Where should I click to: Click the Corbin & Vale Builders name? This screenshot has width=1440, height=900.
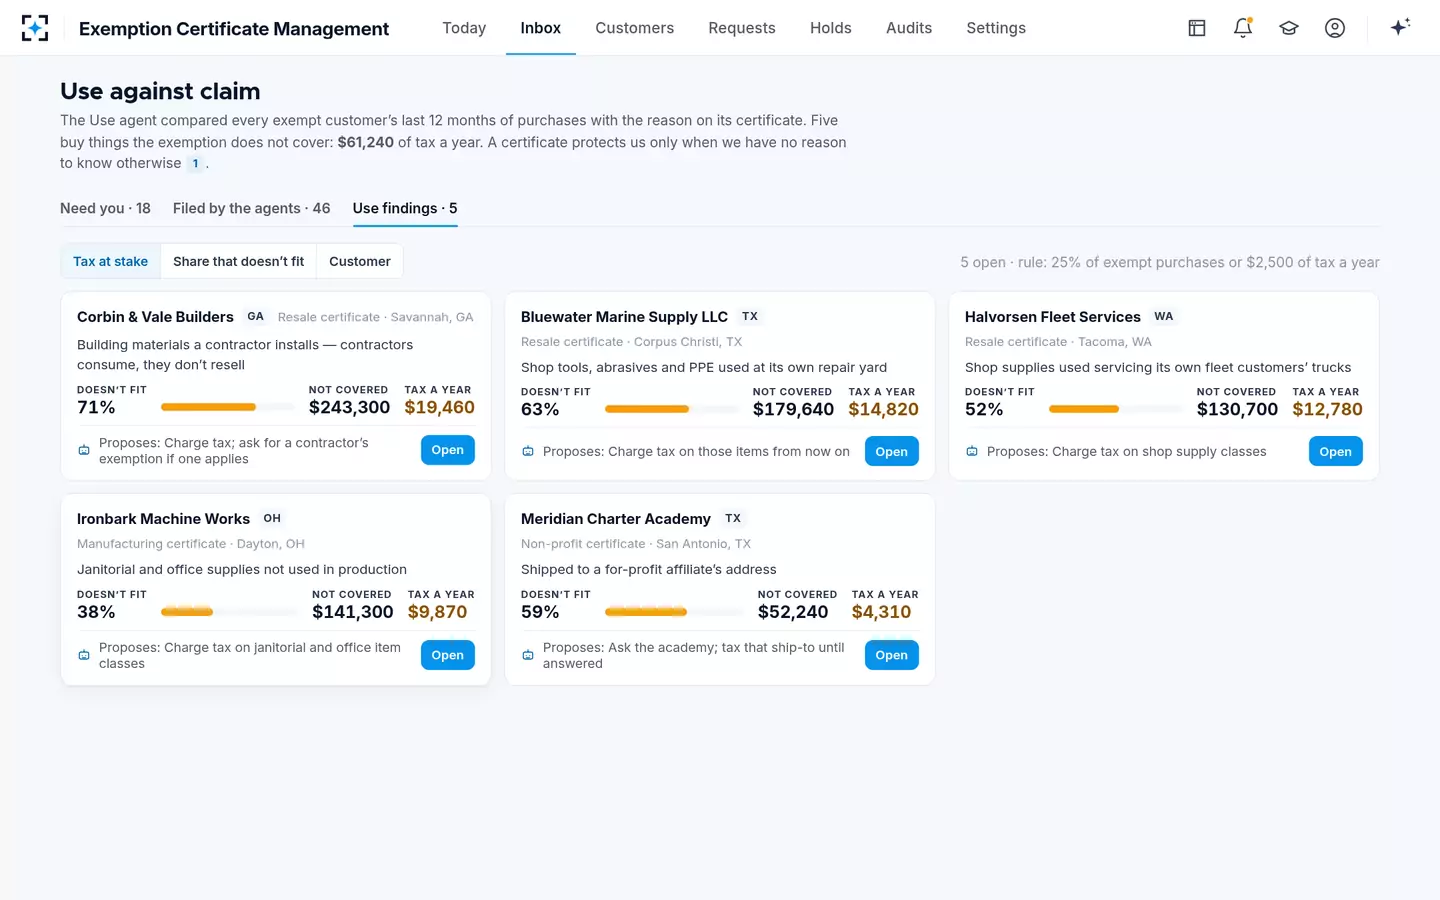click(x=155, y=317)
